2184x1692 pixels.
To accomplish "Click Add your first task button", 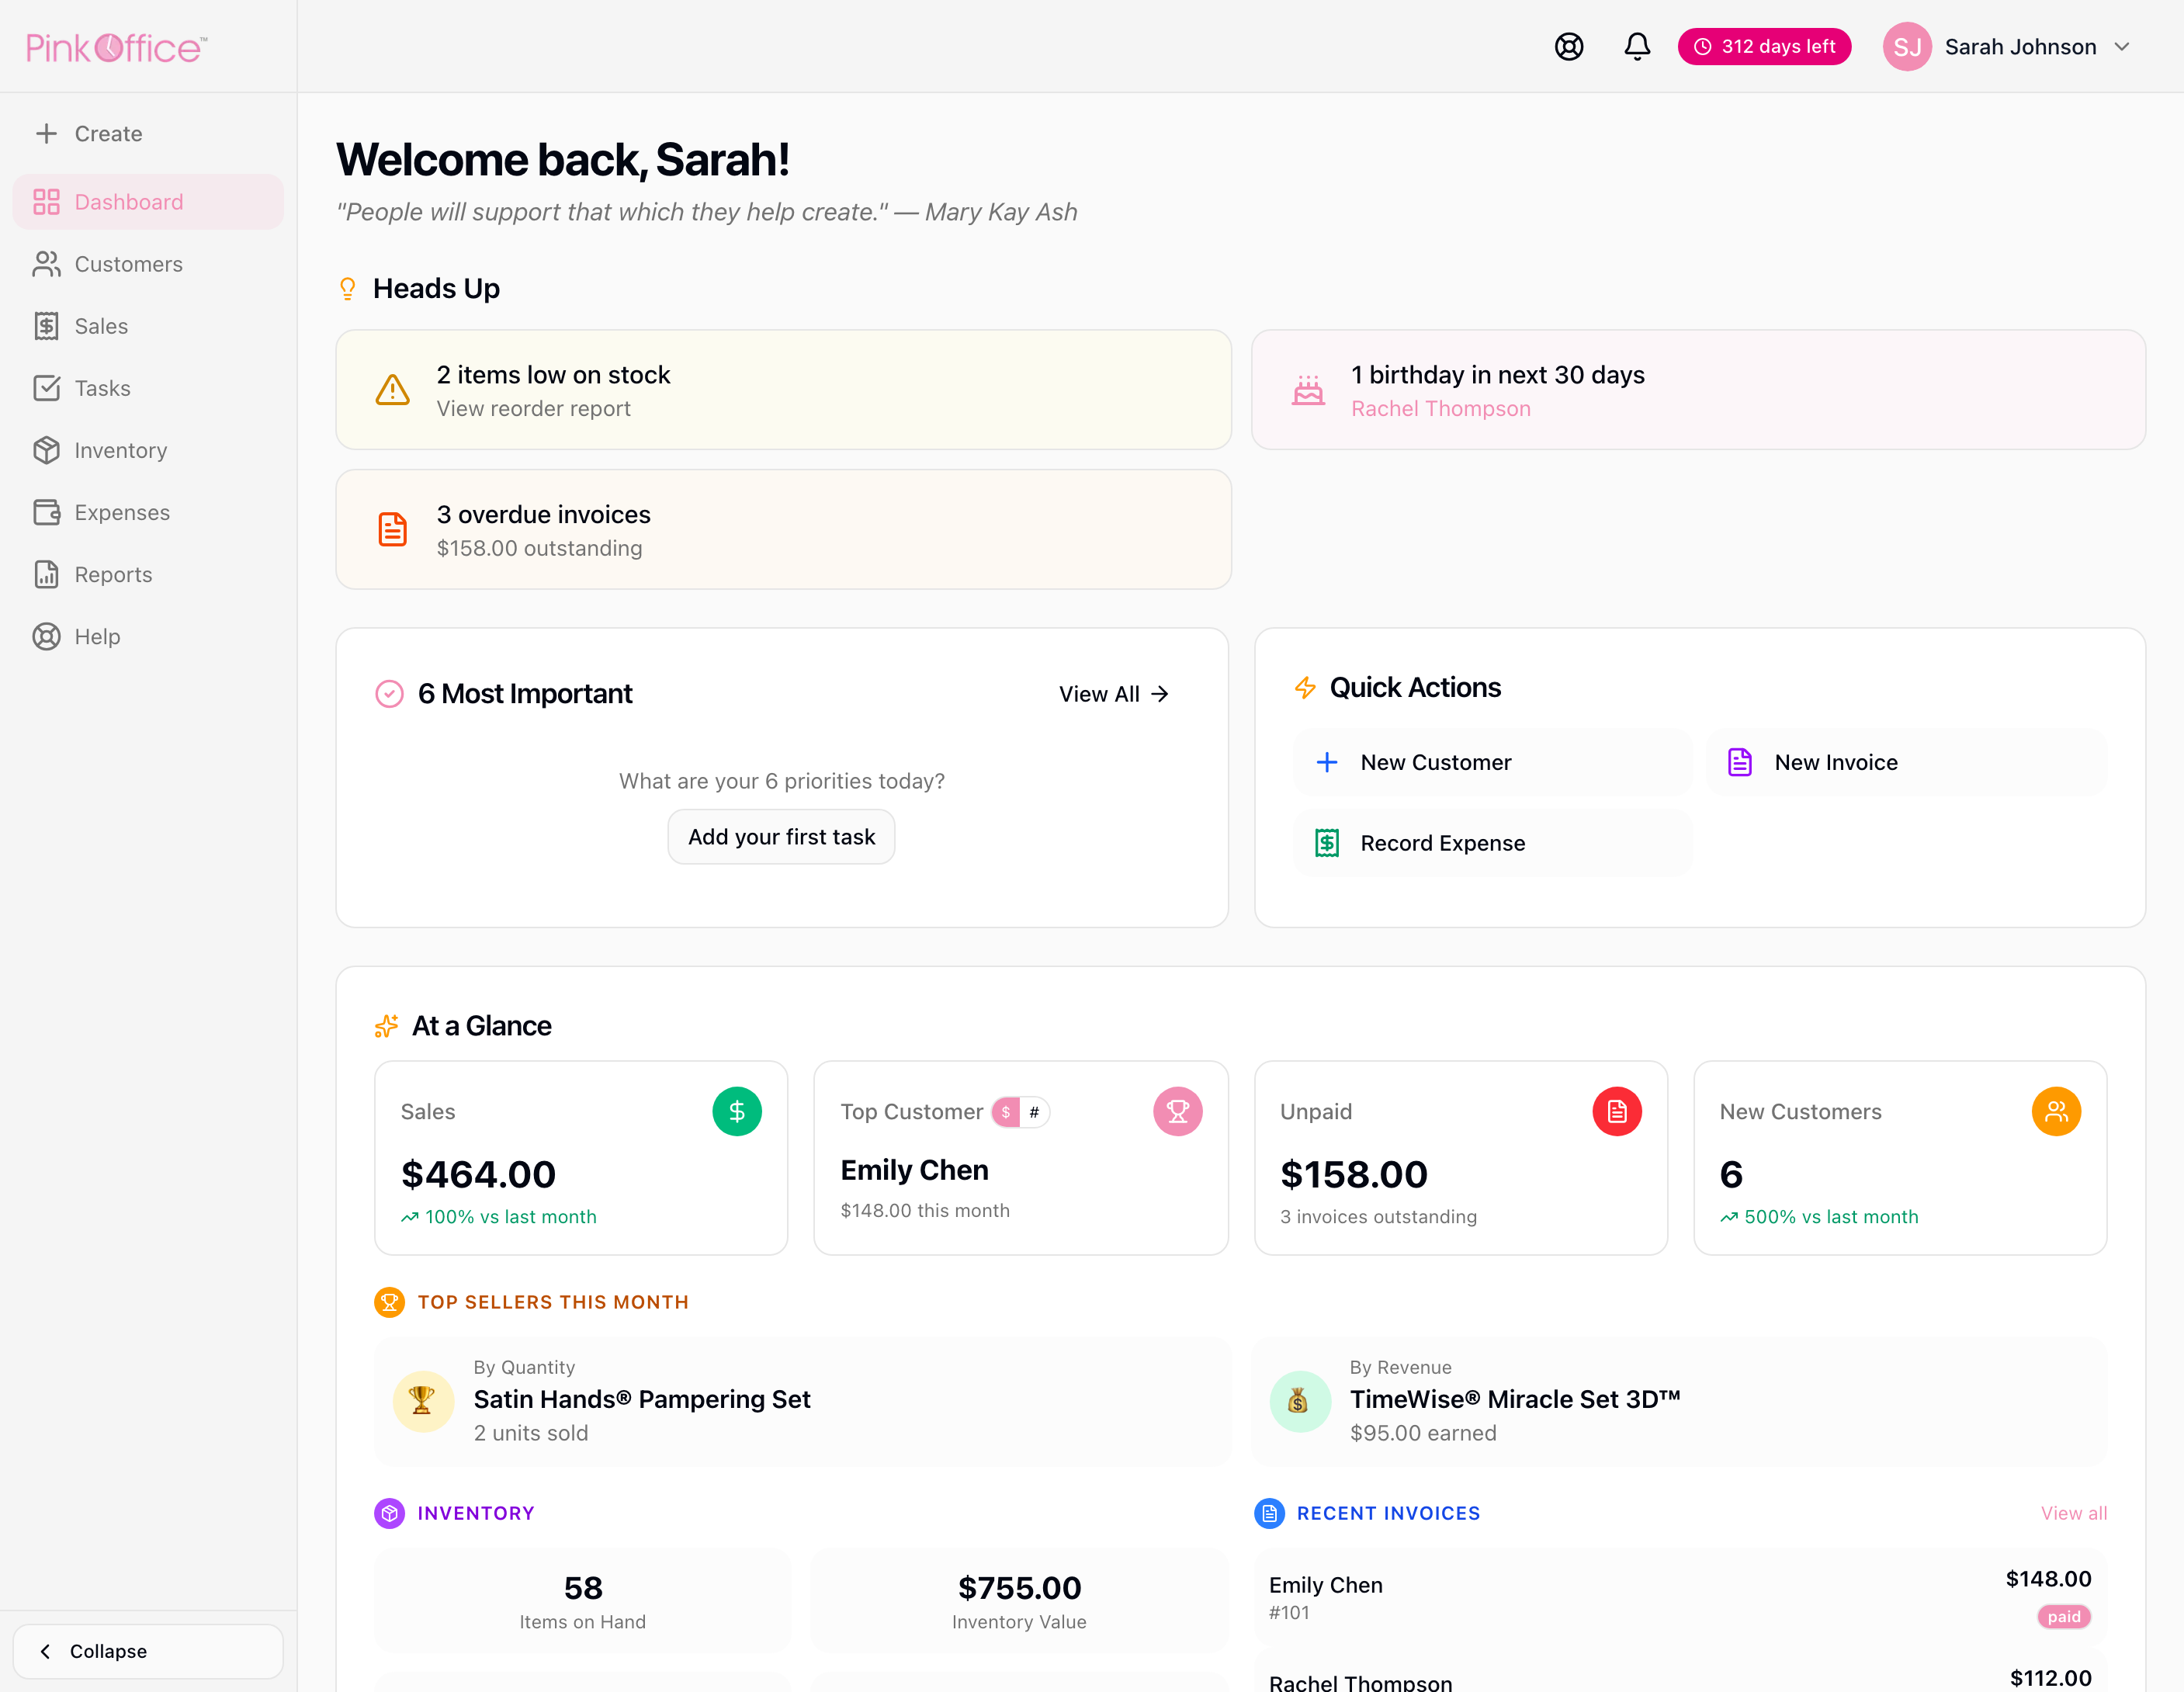I will (x=781, y=837).
